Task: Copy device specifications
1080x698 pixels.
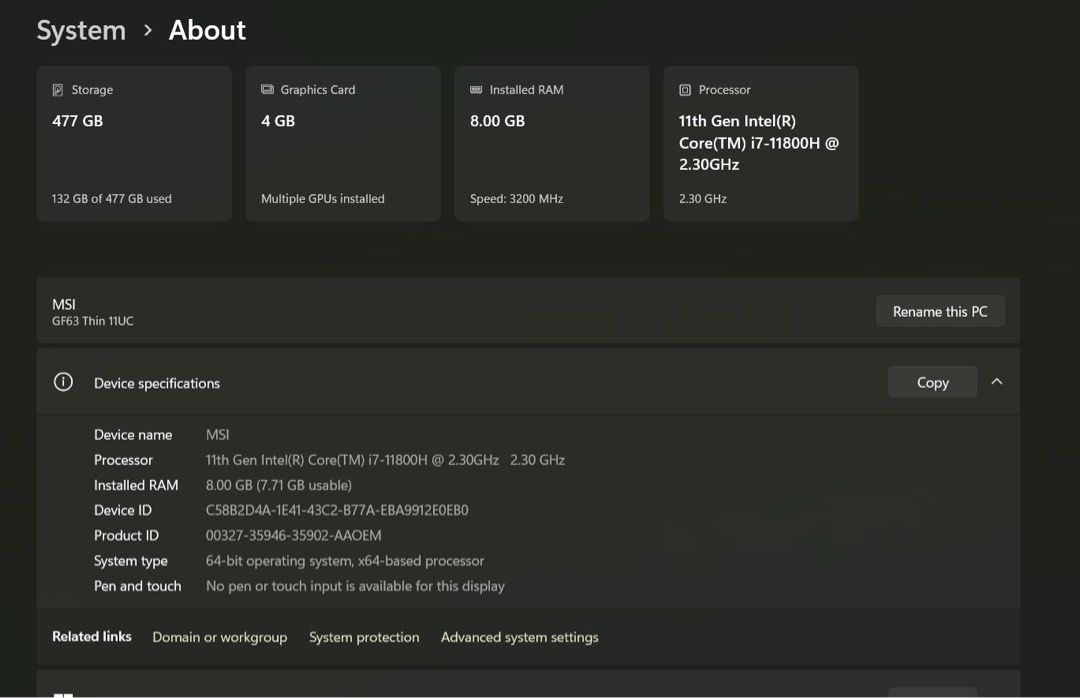Action: (933, 382)
